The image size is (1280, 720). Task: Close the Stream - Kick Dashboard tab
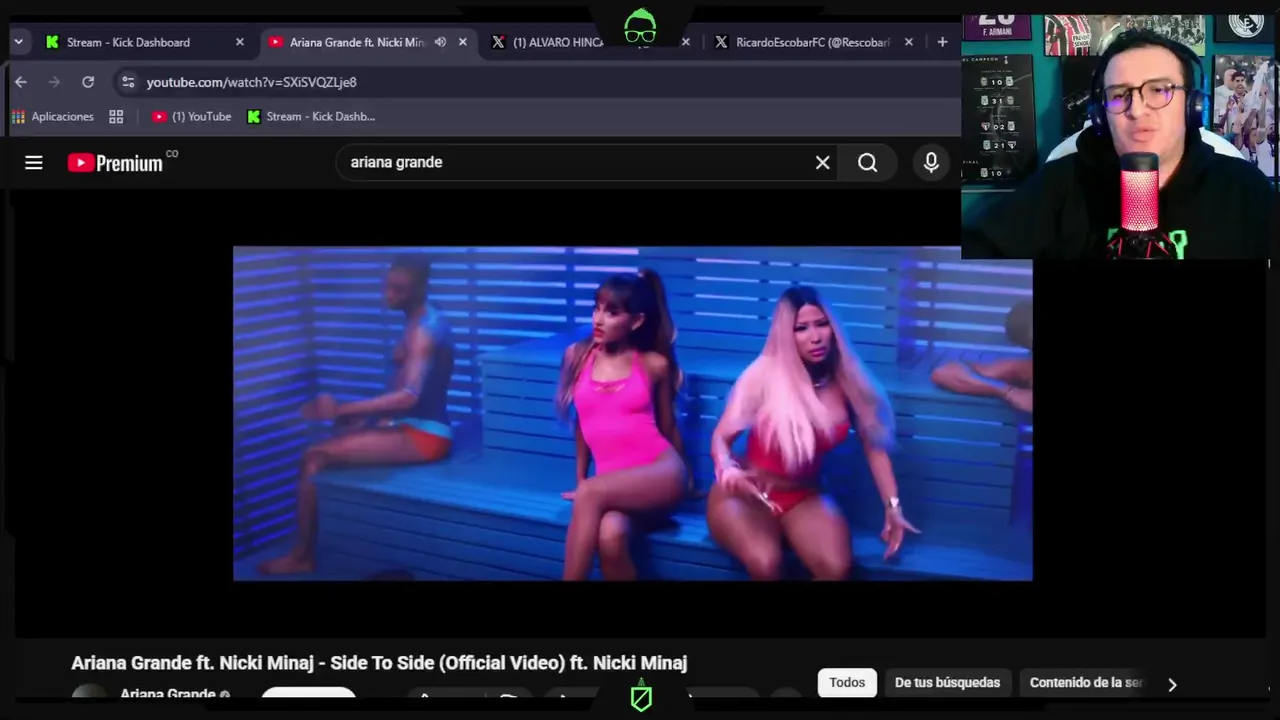(239, 42)
